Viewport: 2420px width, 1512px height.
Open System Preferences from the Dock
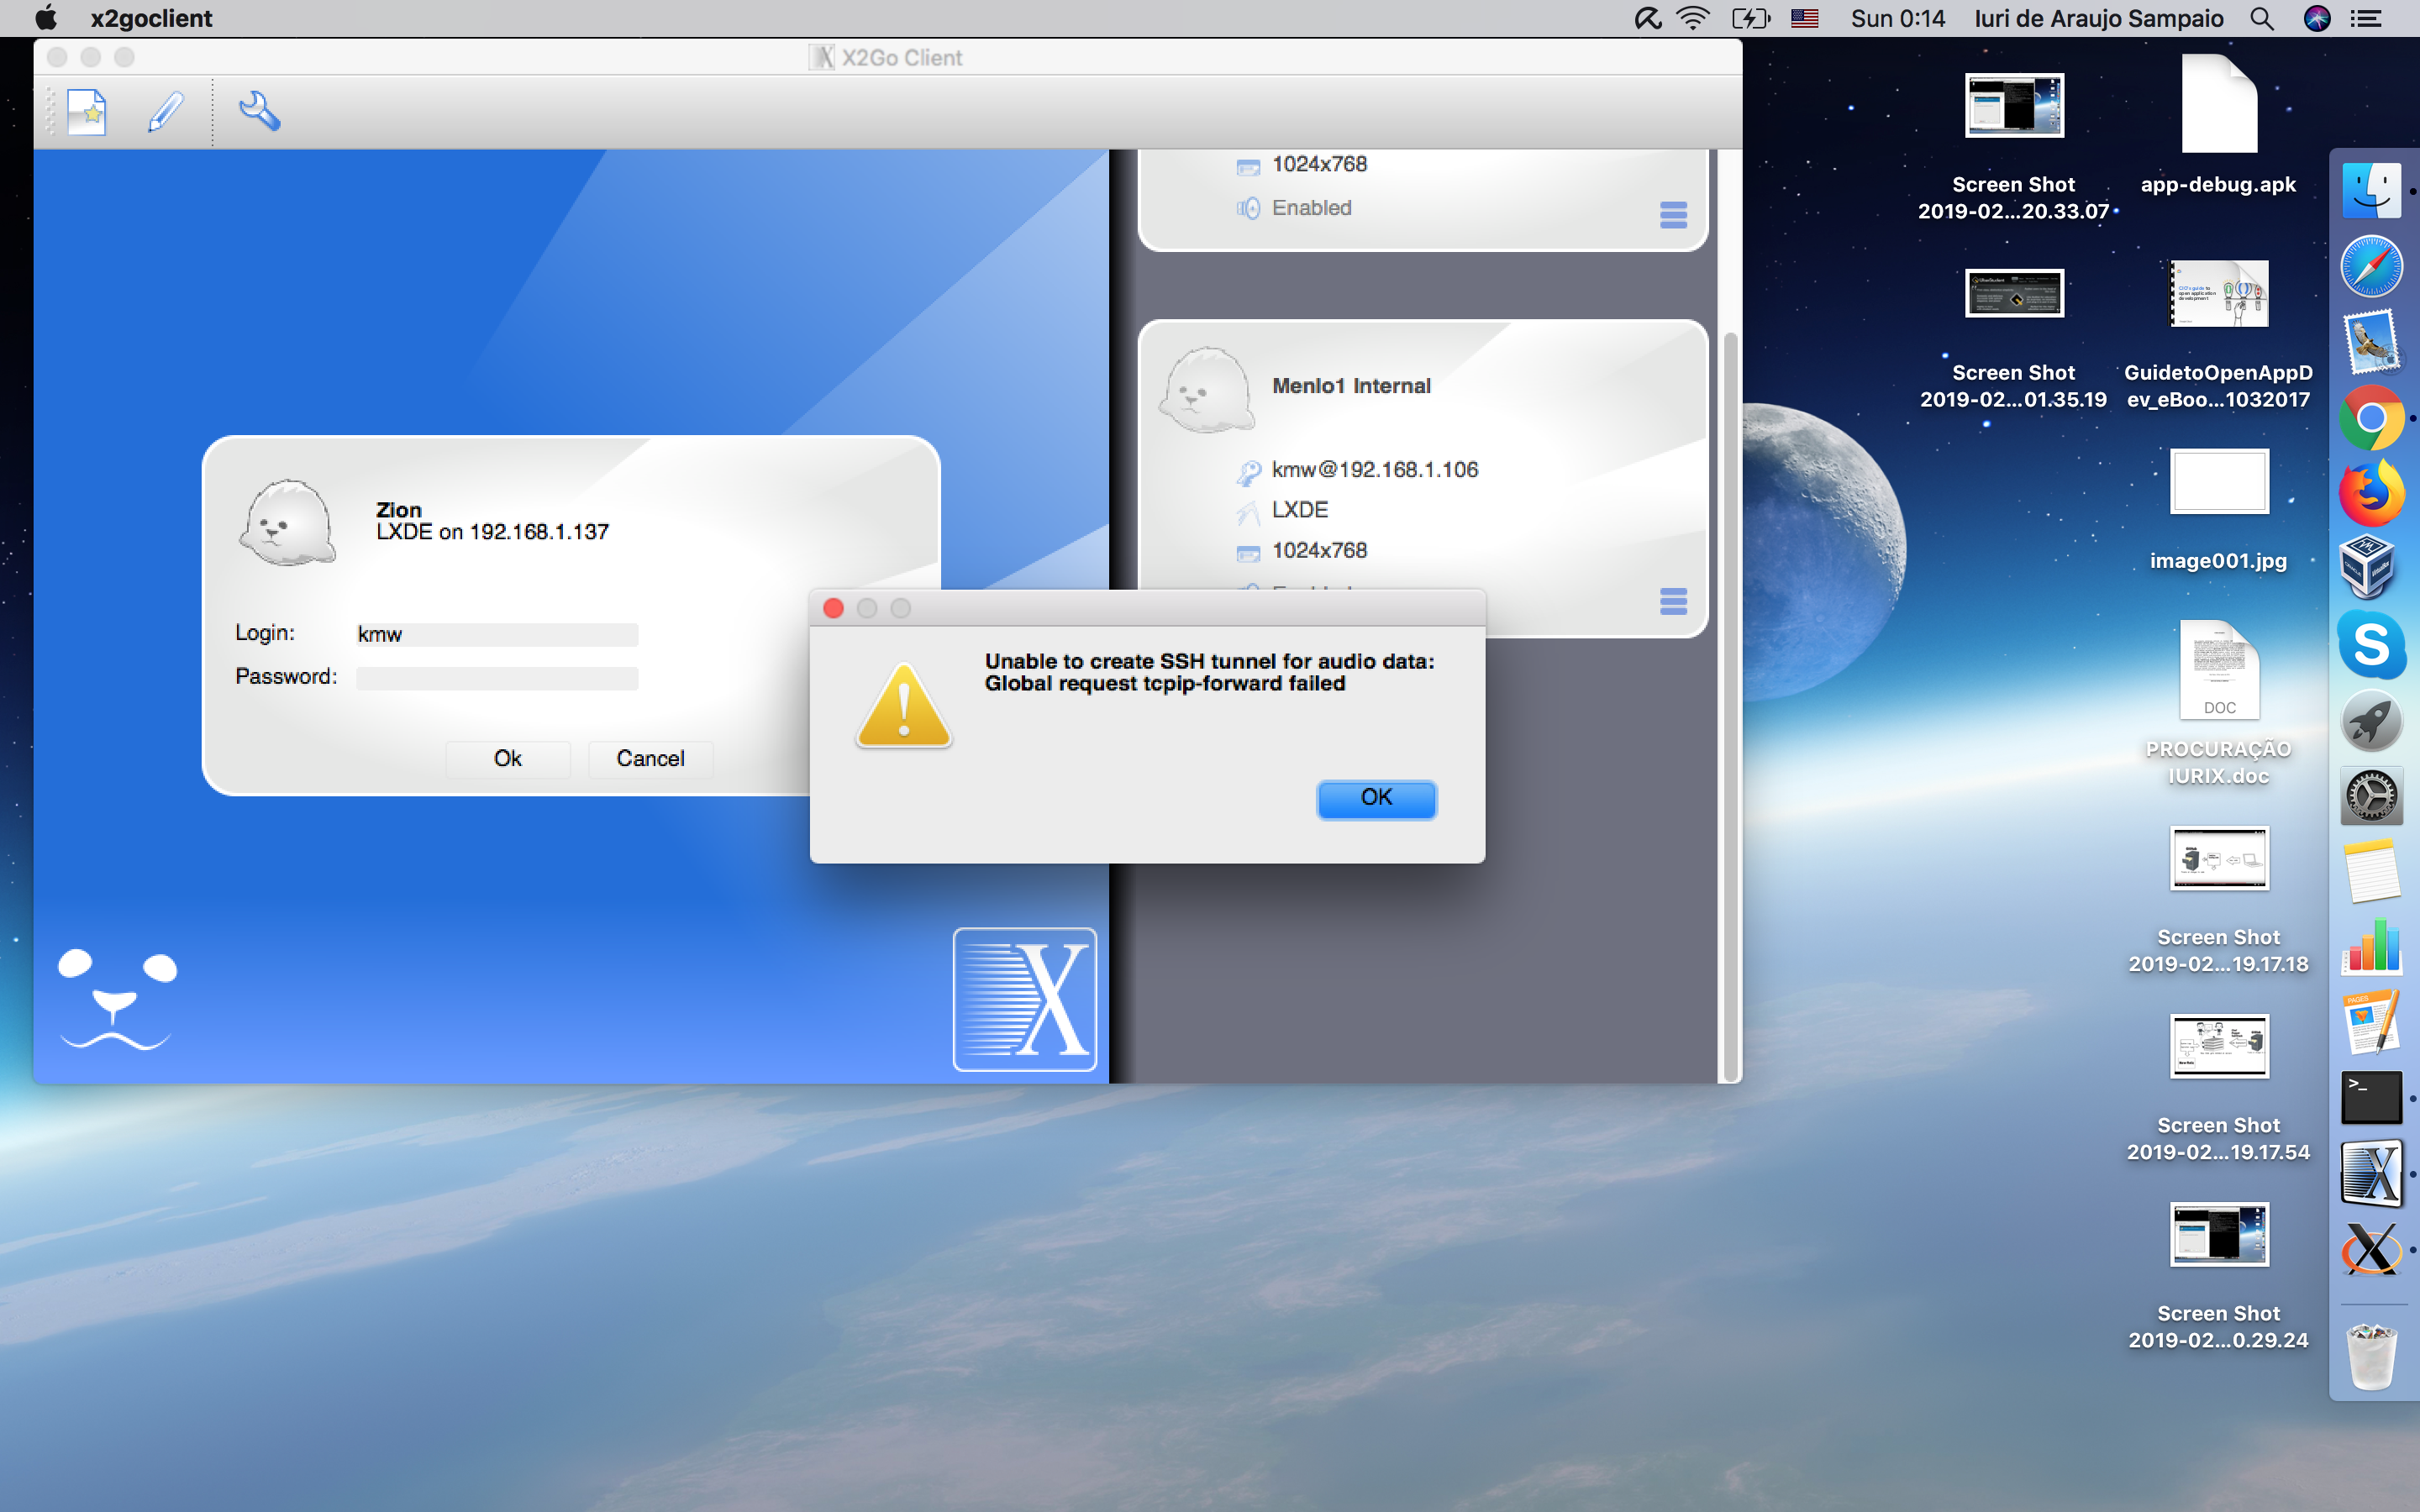(2371, 797)
